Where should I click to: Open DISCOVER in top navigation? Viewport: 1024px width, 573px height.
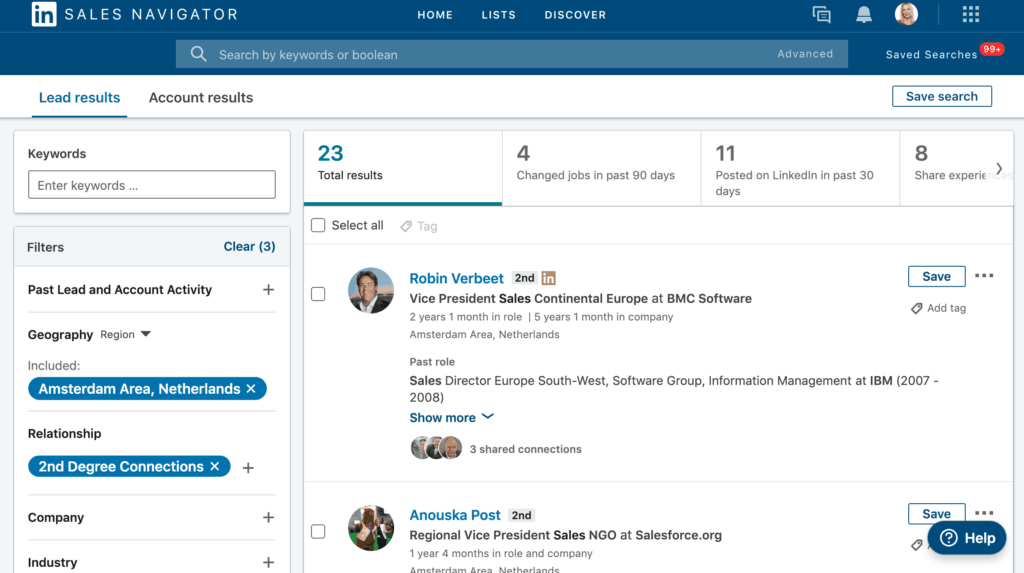575,14
